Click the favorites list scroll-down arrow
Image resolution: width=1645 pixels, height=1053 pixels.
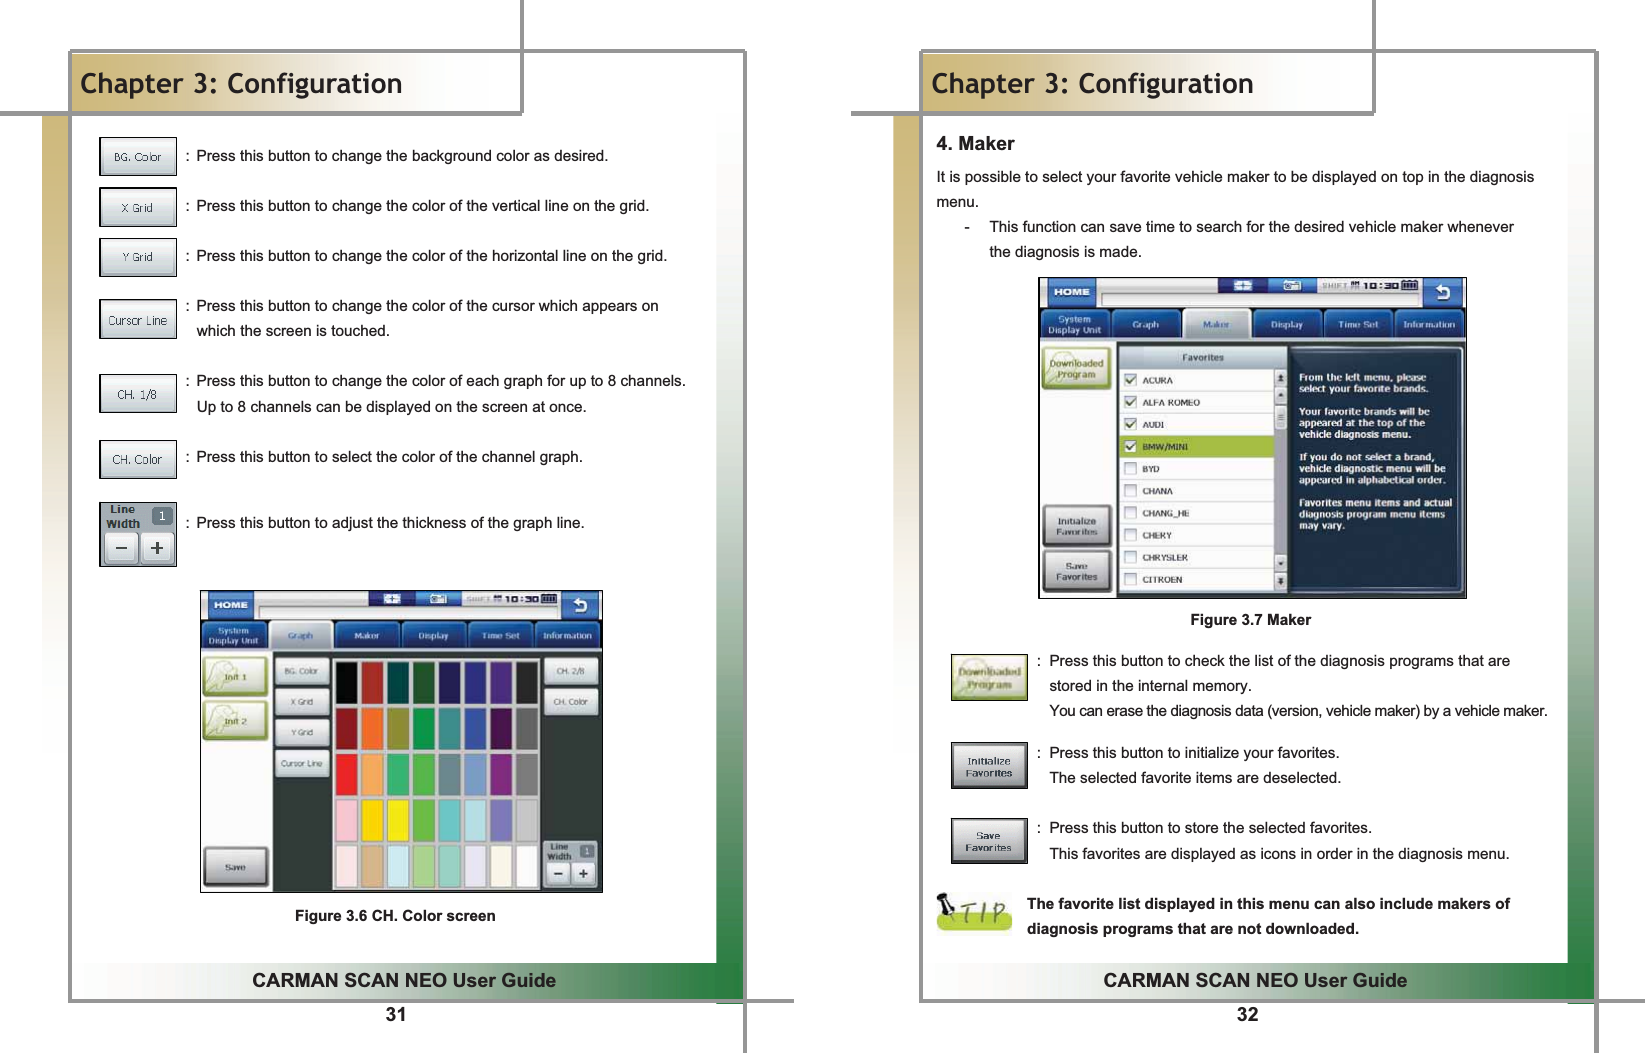coord(1281,564)
